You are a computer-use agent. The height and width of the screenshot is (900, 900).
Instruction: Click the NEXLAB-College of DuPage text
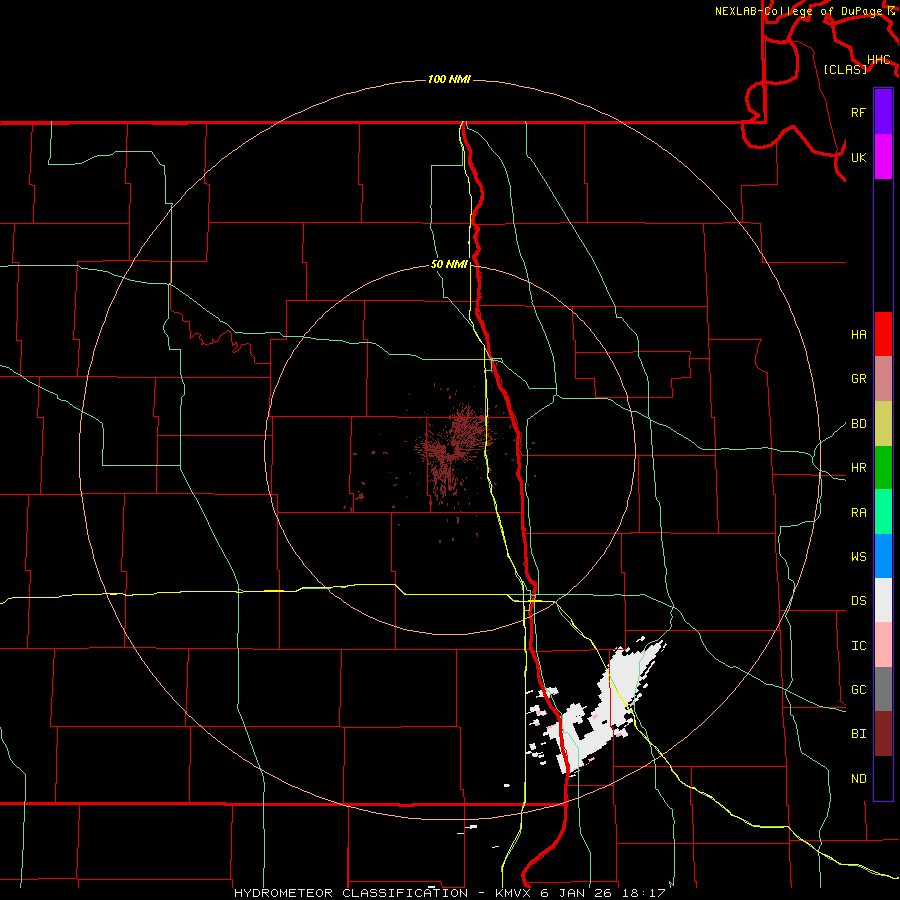pos(798,11)
